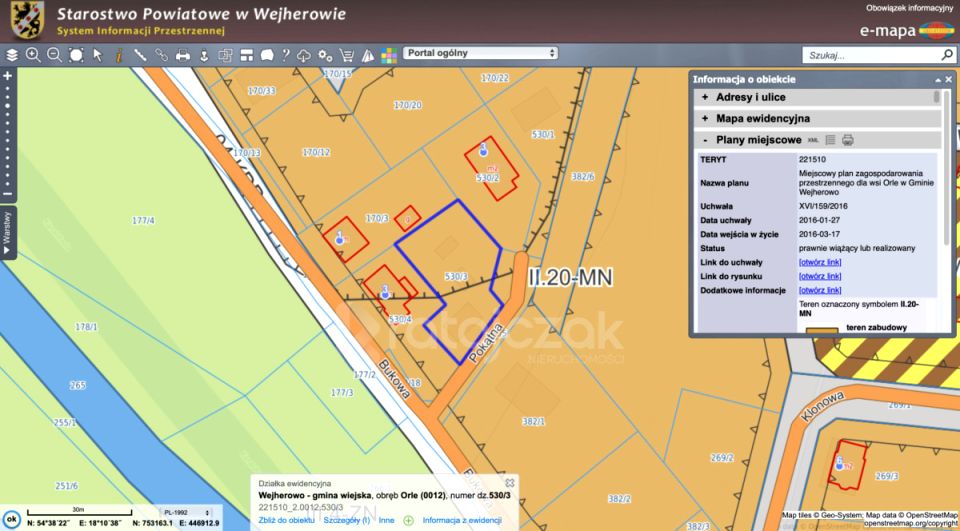Select the arrow pointer selection tool
Image resolution: width=960 pixels, height=531 pixels.
[x=98, y=55]
